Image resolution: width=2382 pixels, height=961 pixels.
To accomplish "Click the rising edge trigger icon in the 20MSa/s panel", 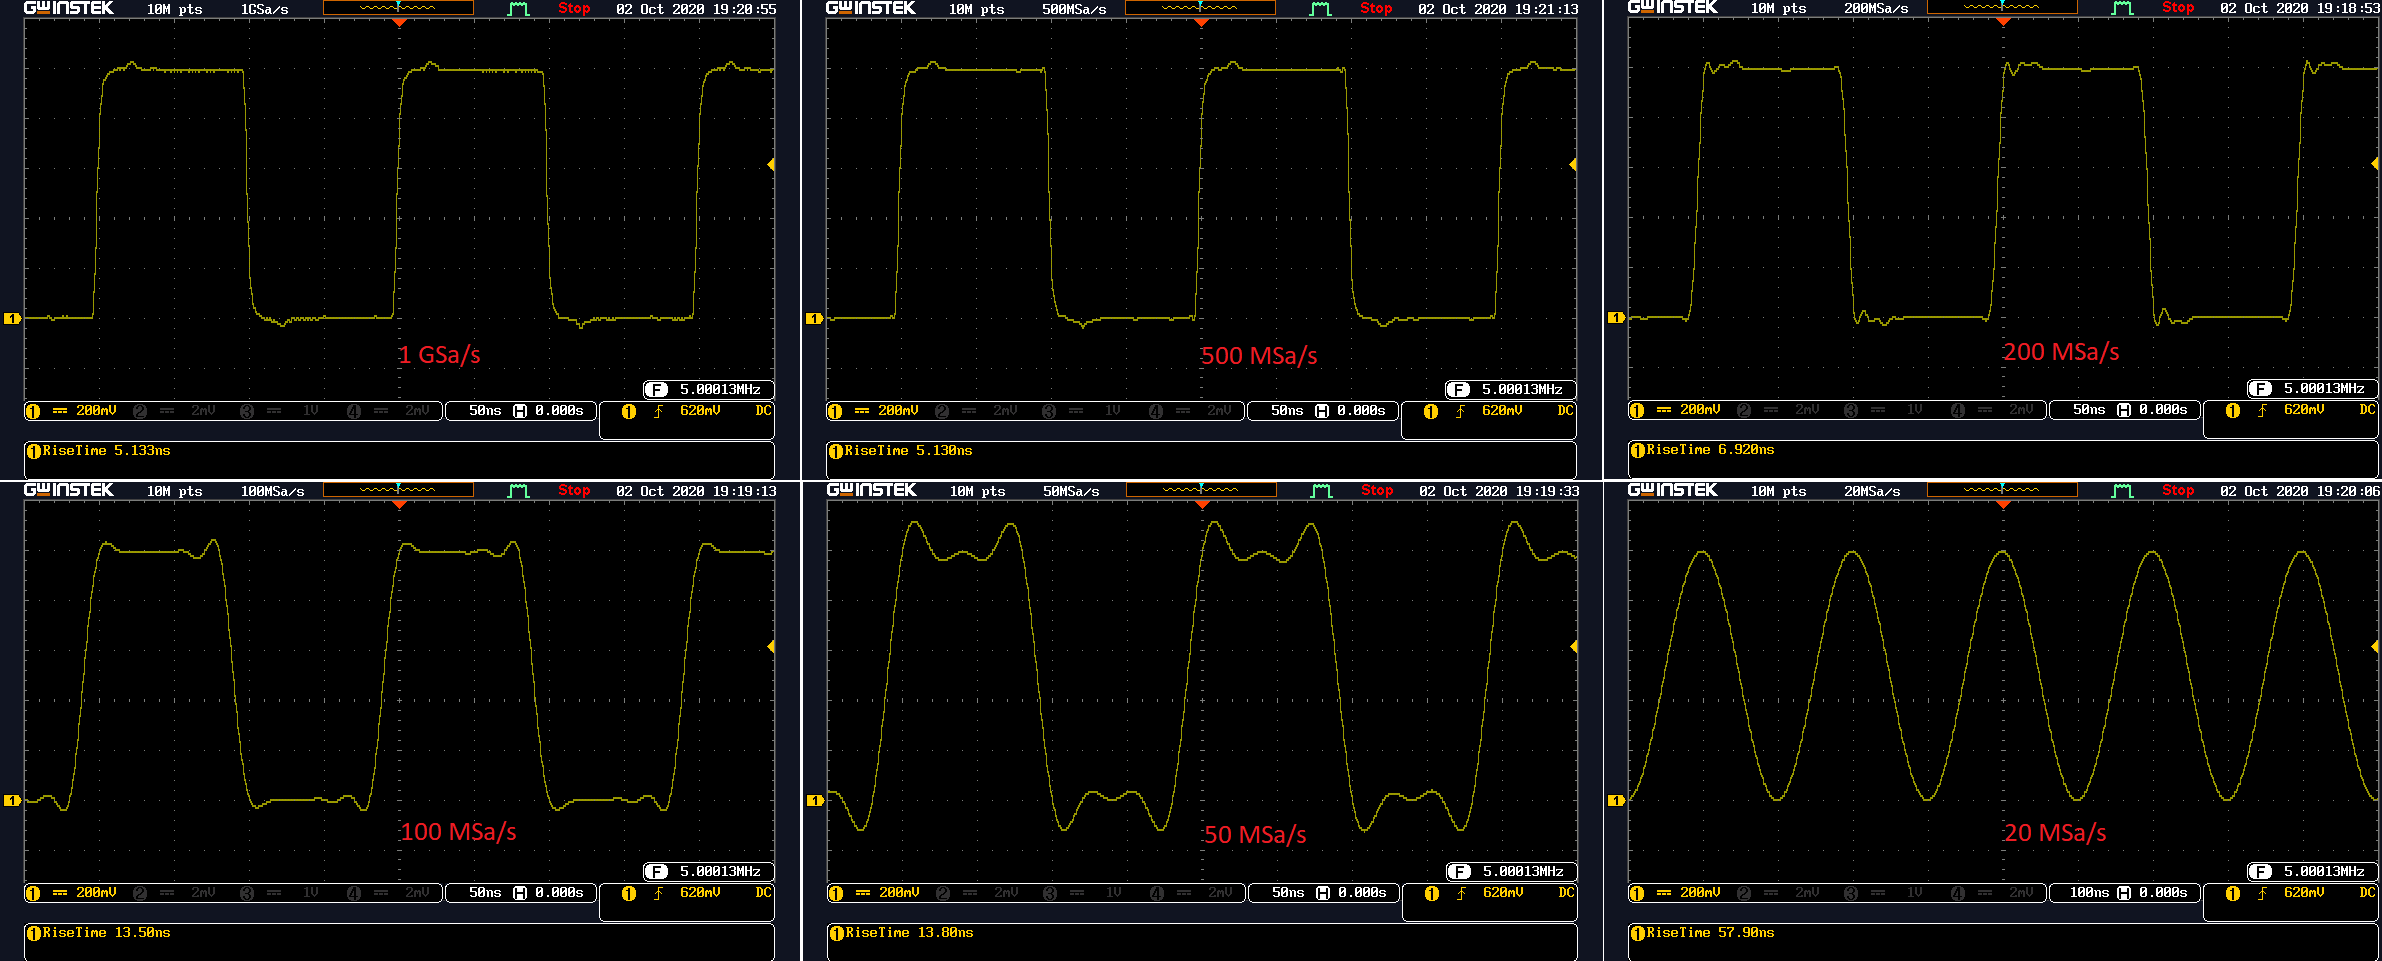I will tap(2262, 893).
